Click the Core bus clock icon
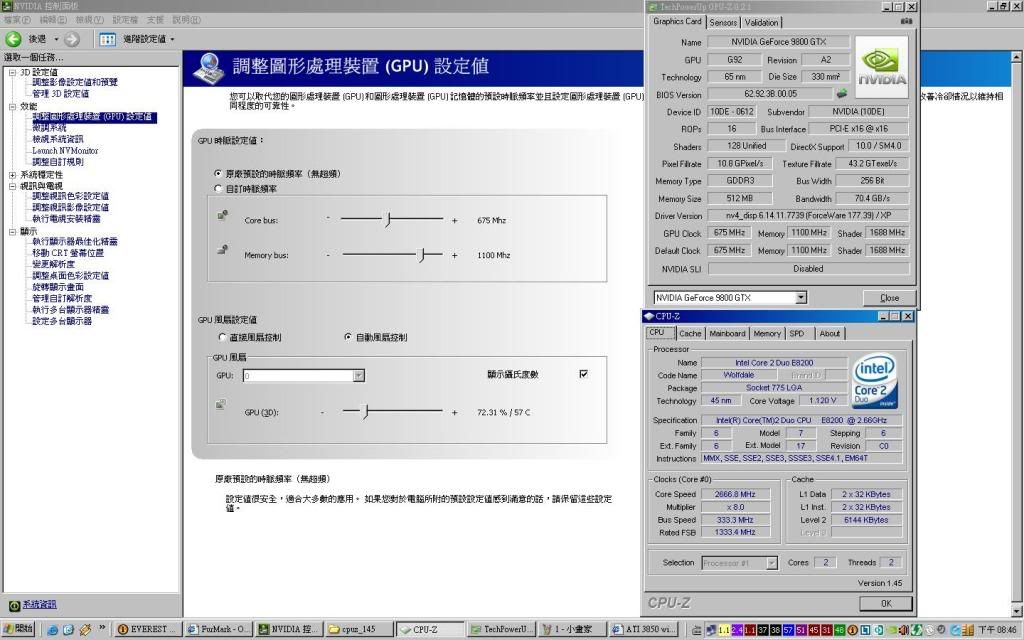This screenshot has height=640, width=1024. click(x=223, y=216)
